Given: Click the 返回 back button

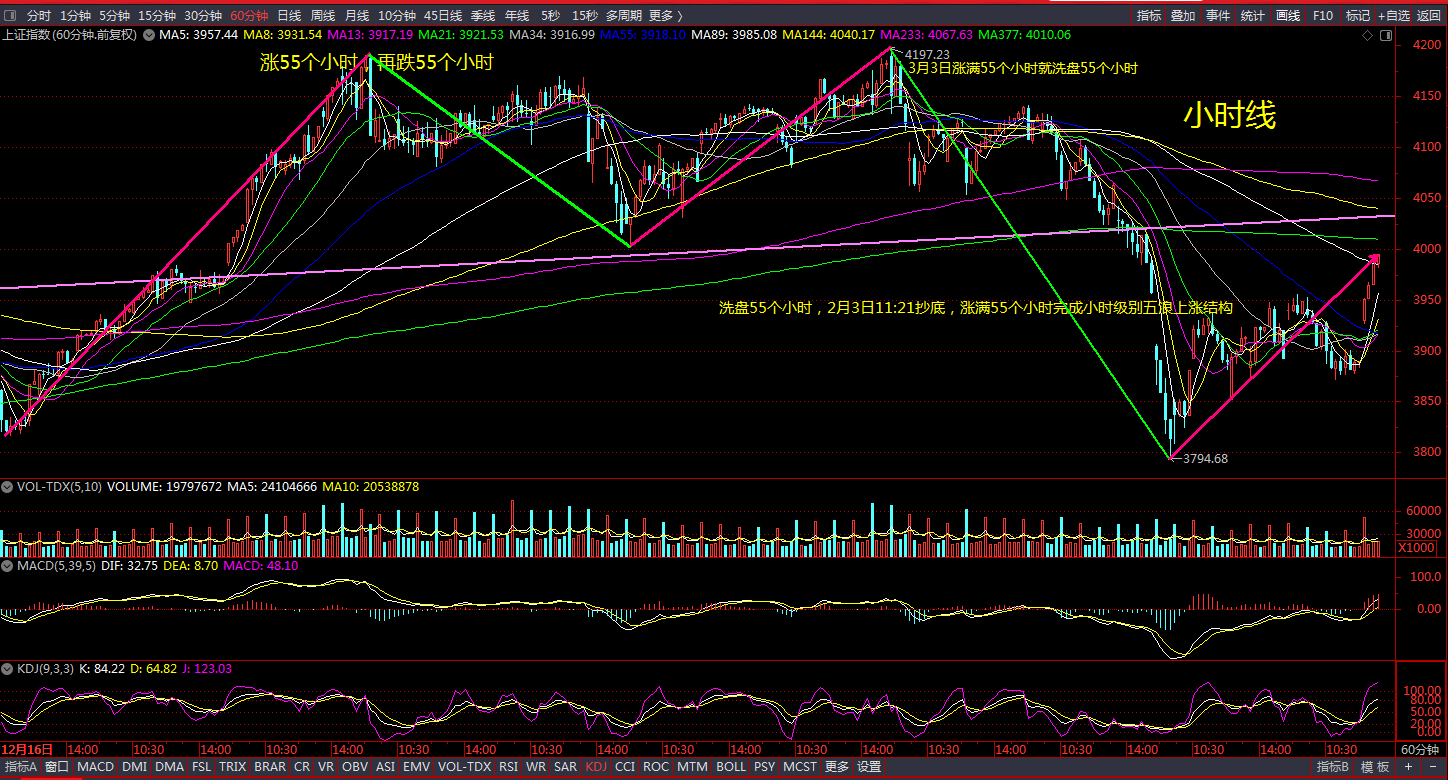Looking at the screenshot, I should (x=1428, y=16).
